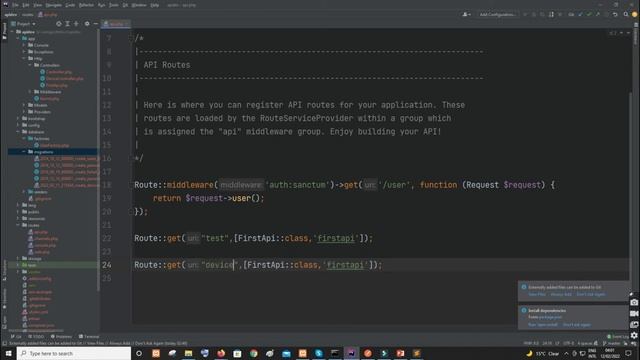Image resolution: width=640 pixels, height=360 pixels.
Task: Click the firstapi method link on line 22
Action: pos(336,238)
